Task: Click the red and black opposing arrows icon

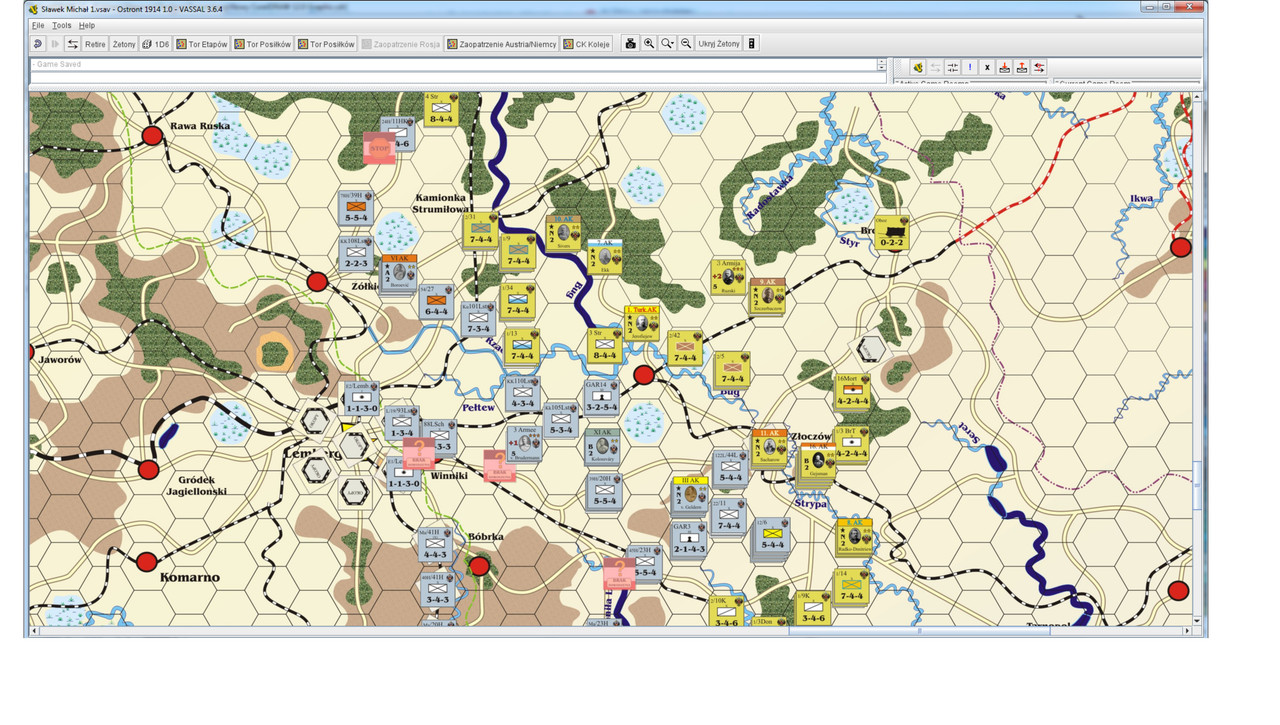Action: pos(1040,67)
